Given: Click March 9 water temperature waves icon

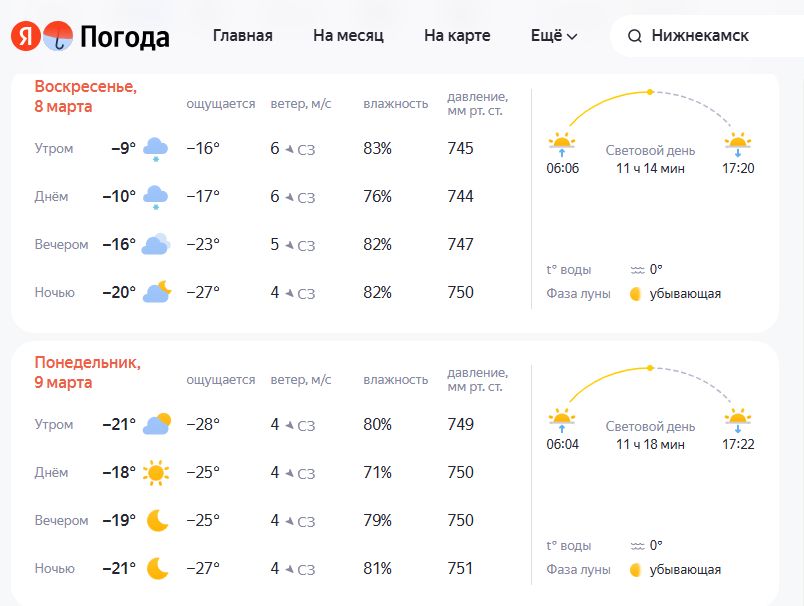Looking at the screenshot, I should pos(637,545).
